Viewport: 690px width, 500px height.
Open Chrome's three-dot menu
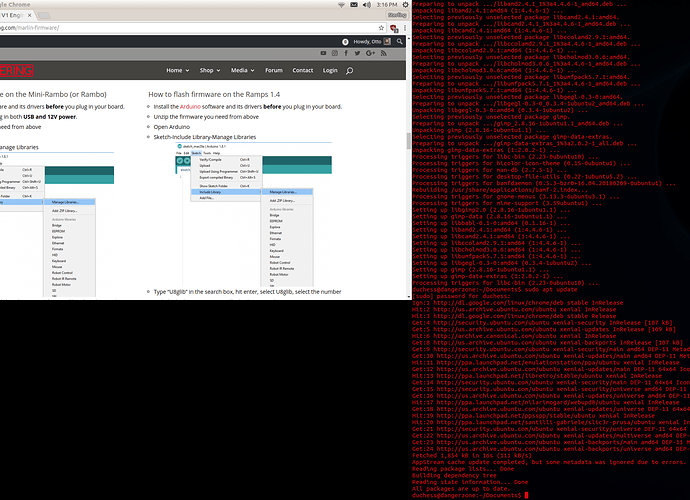(x=405, y=28)
